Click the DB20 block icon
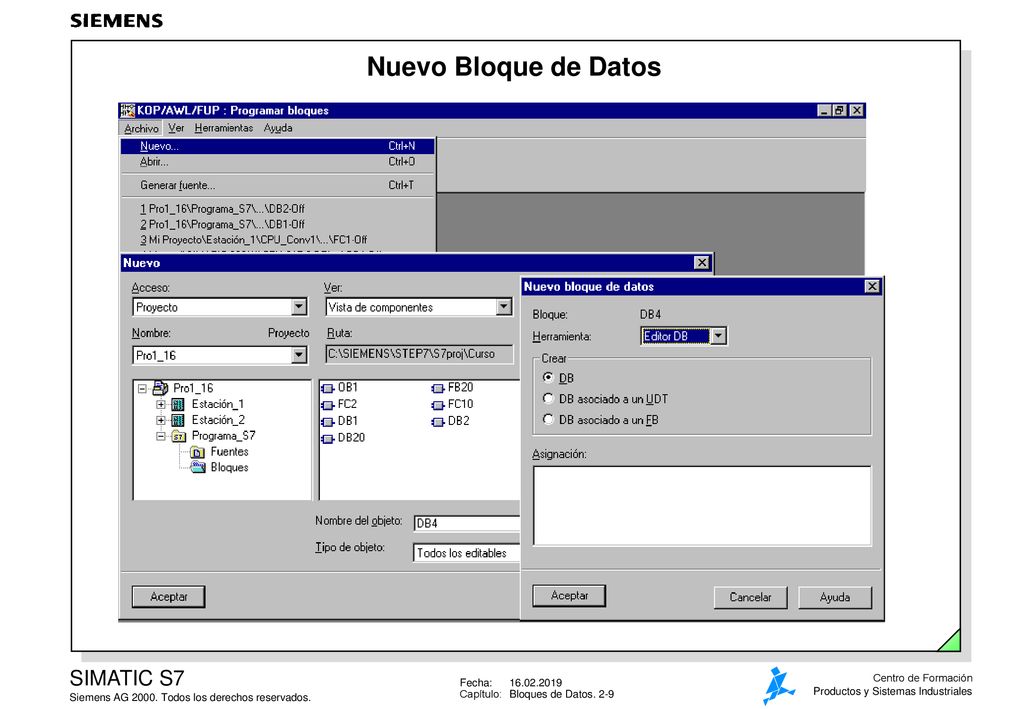 click(328, 439)
